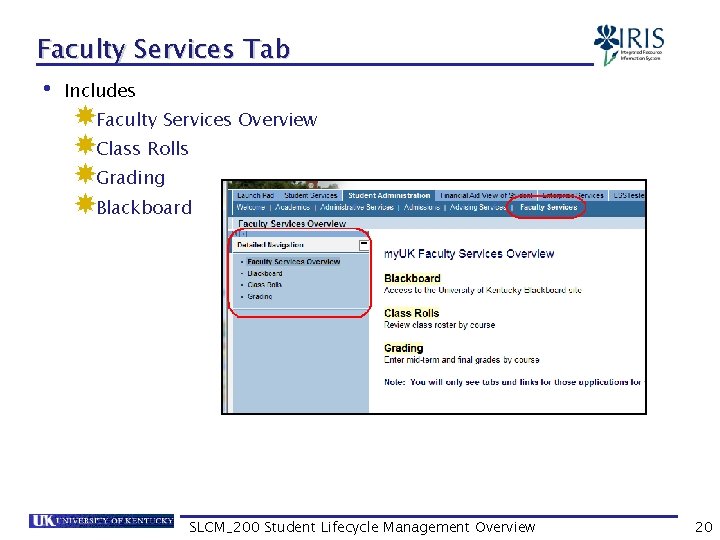The image size is (720, 540).
Task: Go to the Academics sub-tab
Action: [292, 208]
